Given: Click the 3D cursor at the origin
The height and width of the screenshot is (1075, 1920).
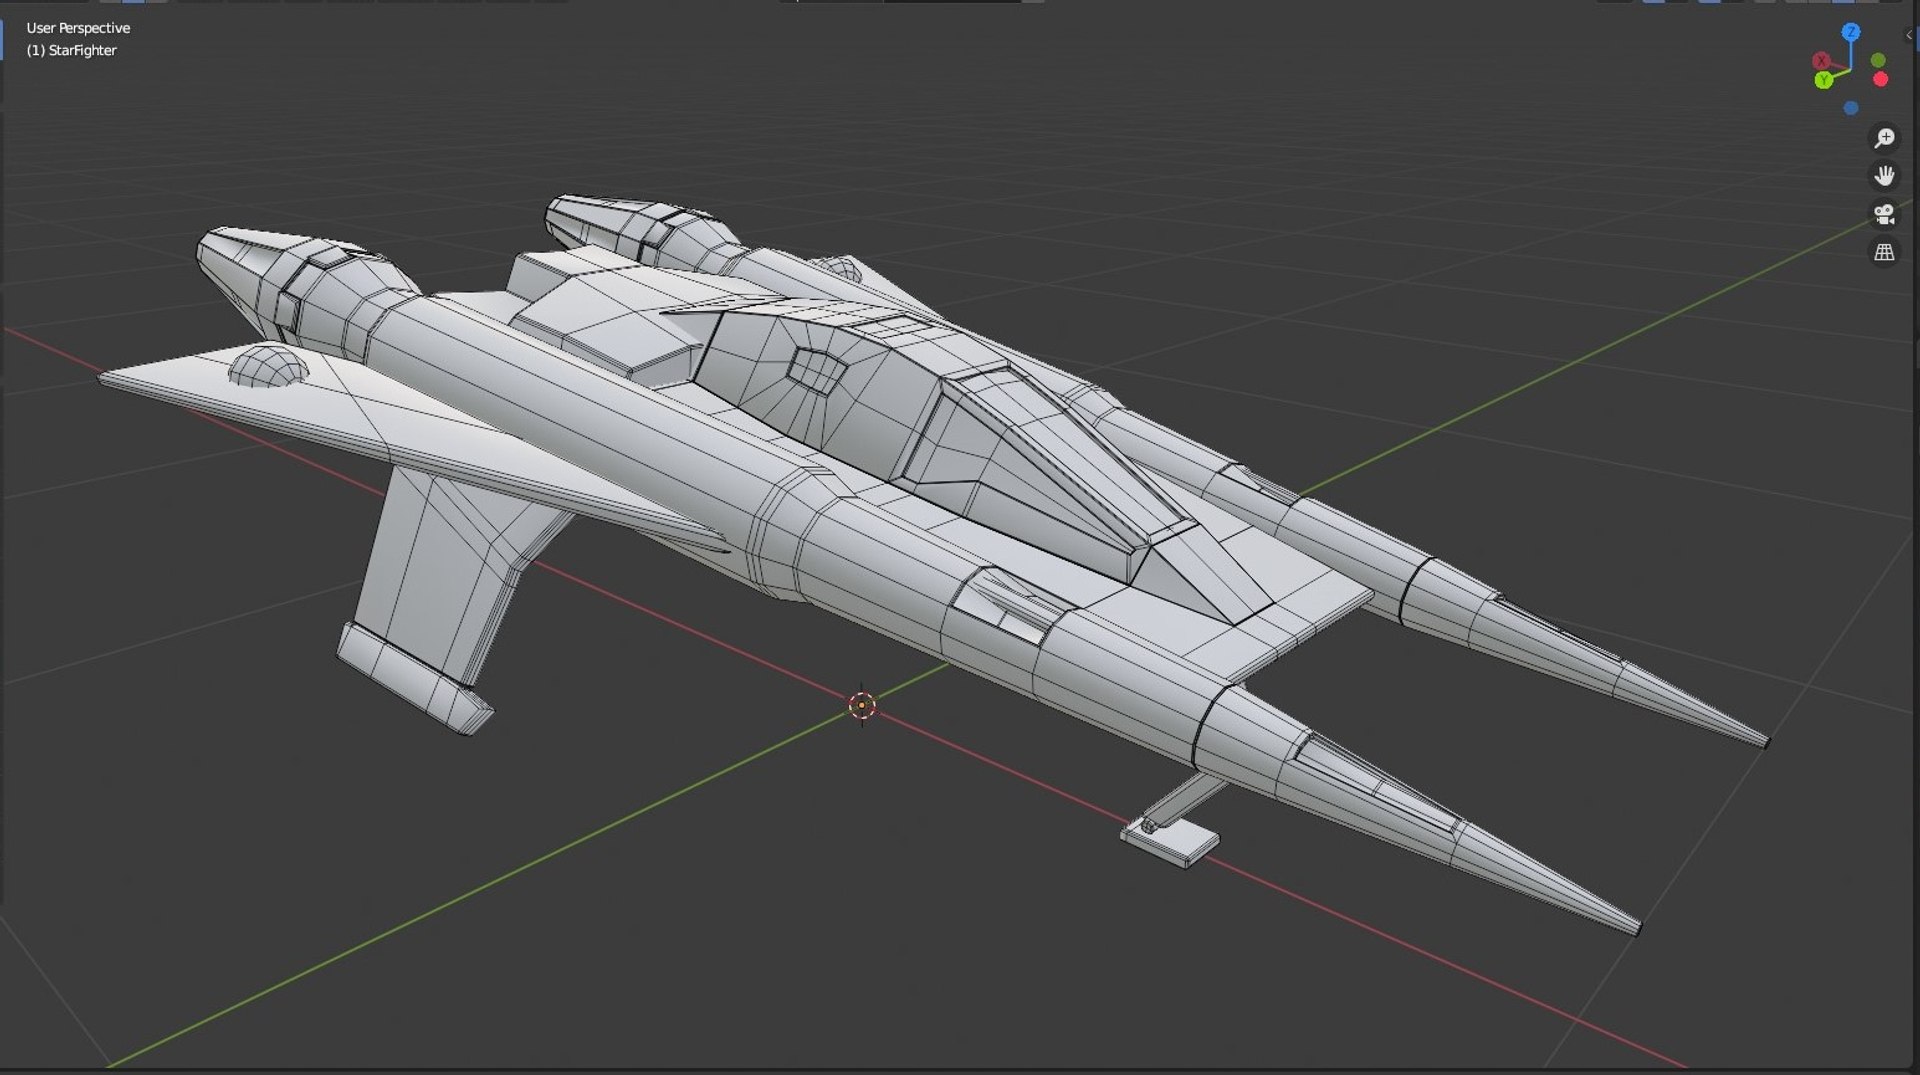Looking at the screenshot, I should 862,706.
